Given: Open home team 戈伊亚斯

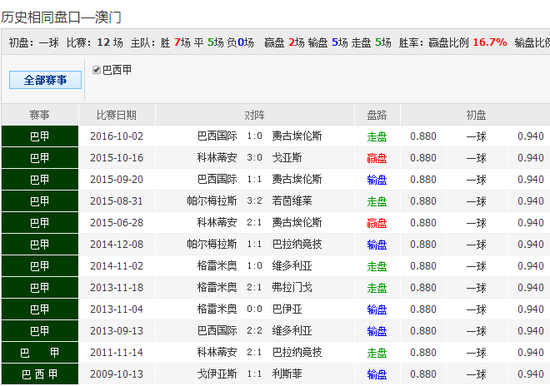Looking at the screenshot, I should click(217, 374).
